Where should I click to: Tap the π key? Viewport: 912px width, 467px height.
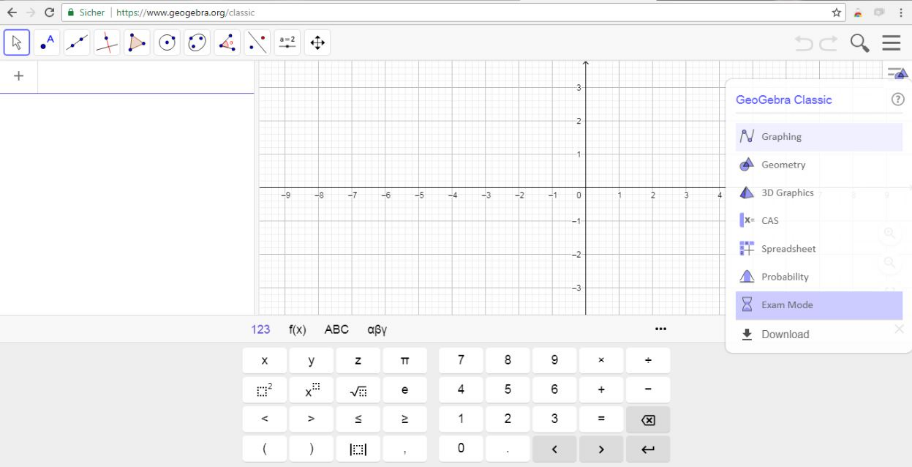tap(405, 361)
